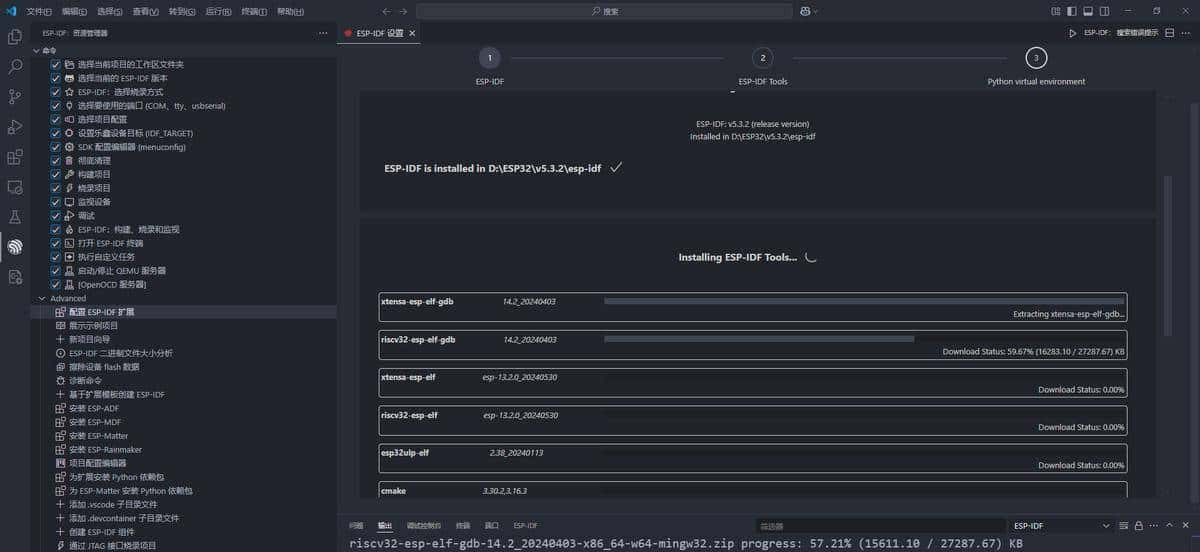This screenshot has height=552, width=1200.
Task: Click the output panel filter field
Action: pyautogui.click(x=880, y=525)
